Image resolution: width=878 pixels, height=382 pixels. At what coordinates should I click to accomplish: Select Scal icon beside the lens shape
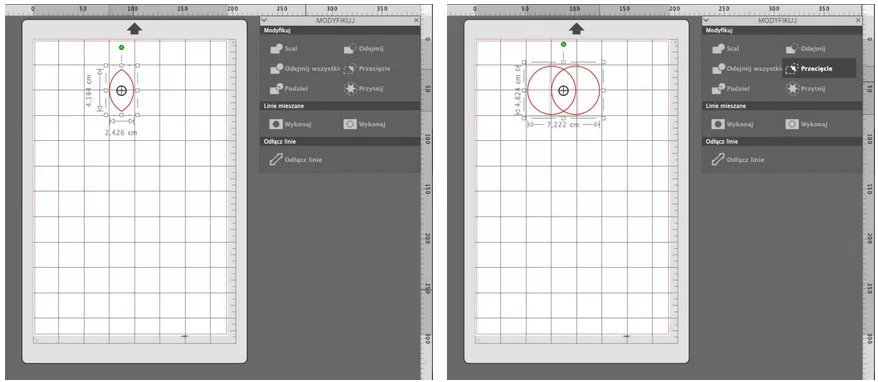276,49
